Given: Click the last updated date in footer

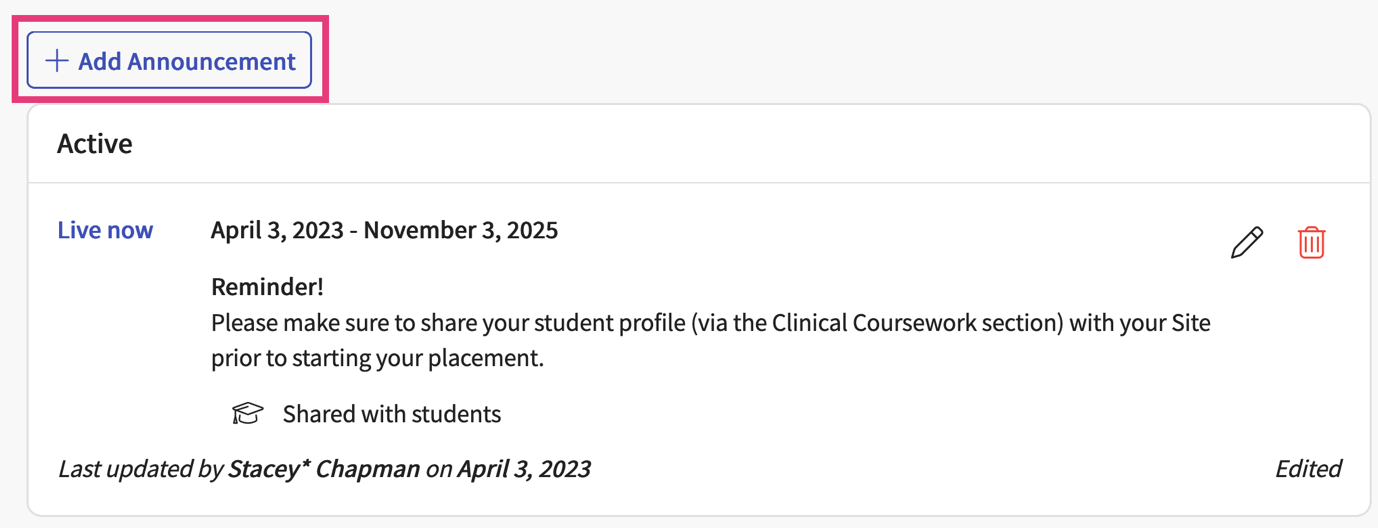Looking at the screenshot, I should click(524, 469).
